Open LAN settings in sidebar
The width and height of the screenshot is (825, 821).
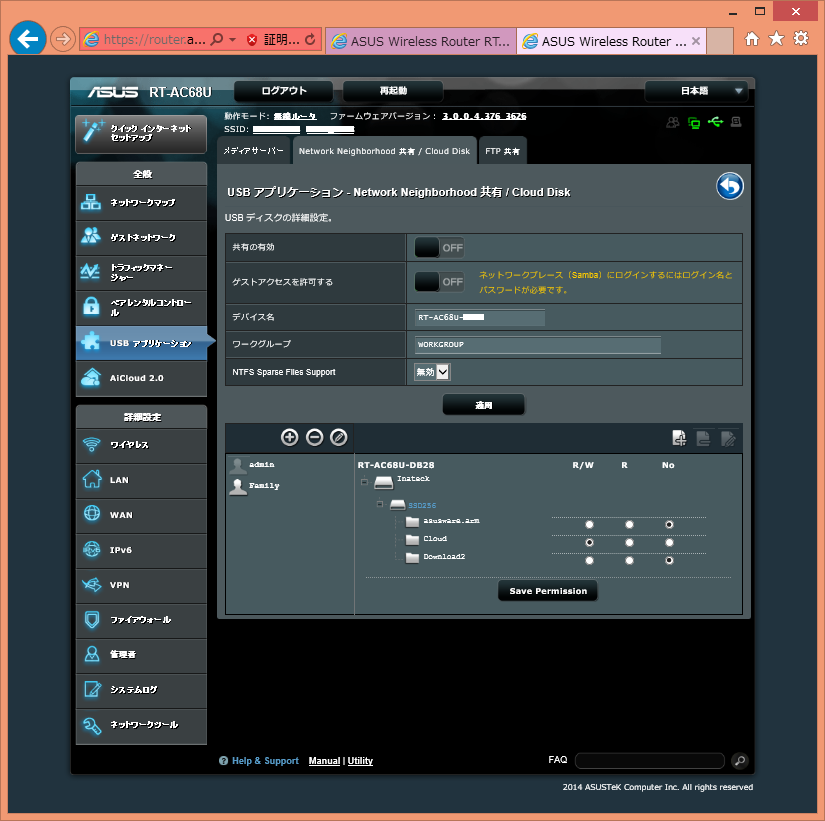141,480
